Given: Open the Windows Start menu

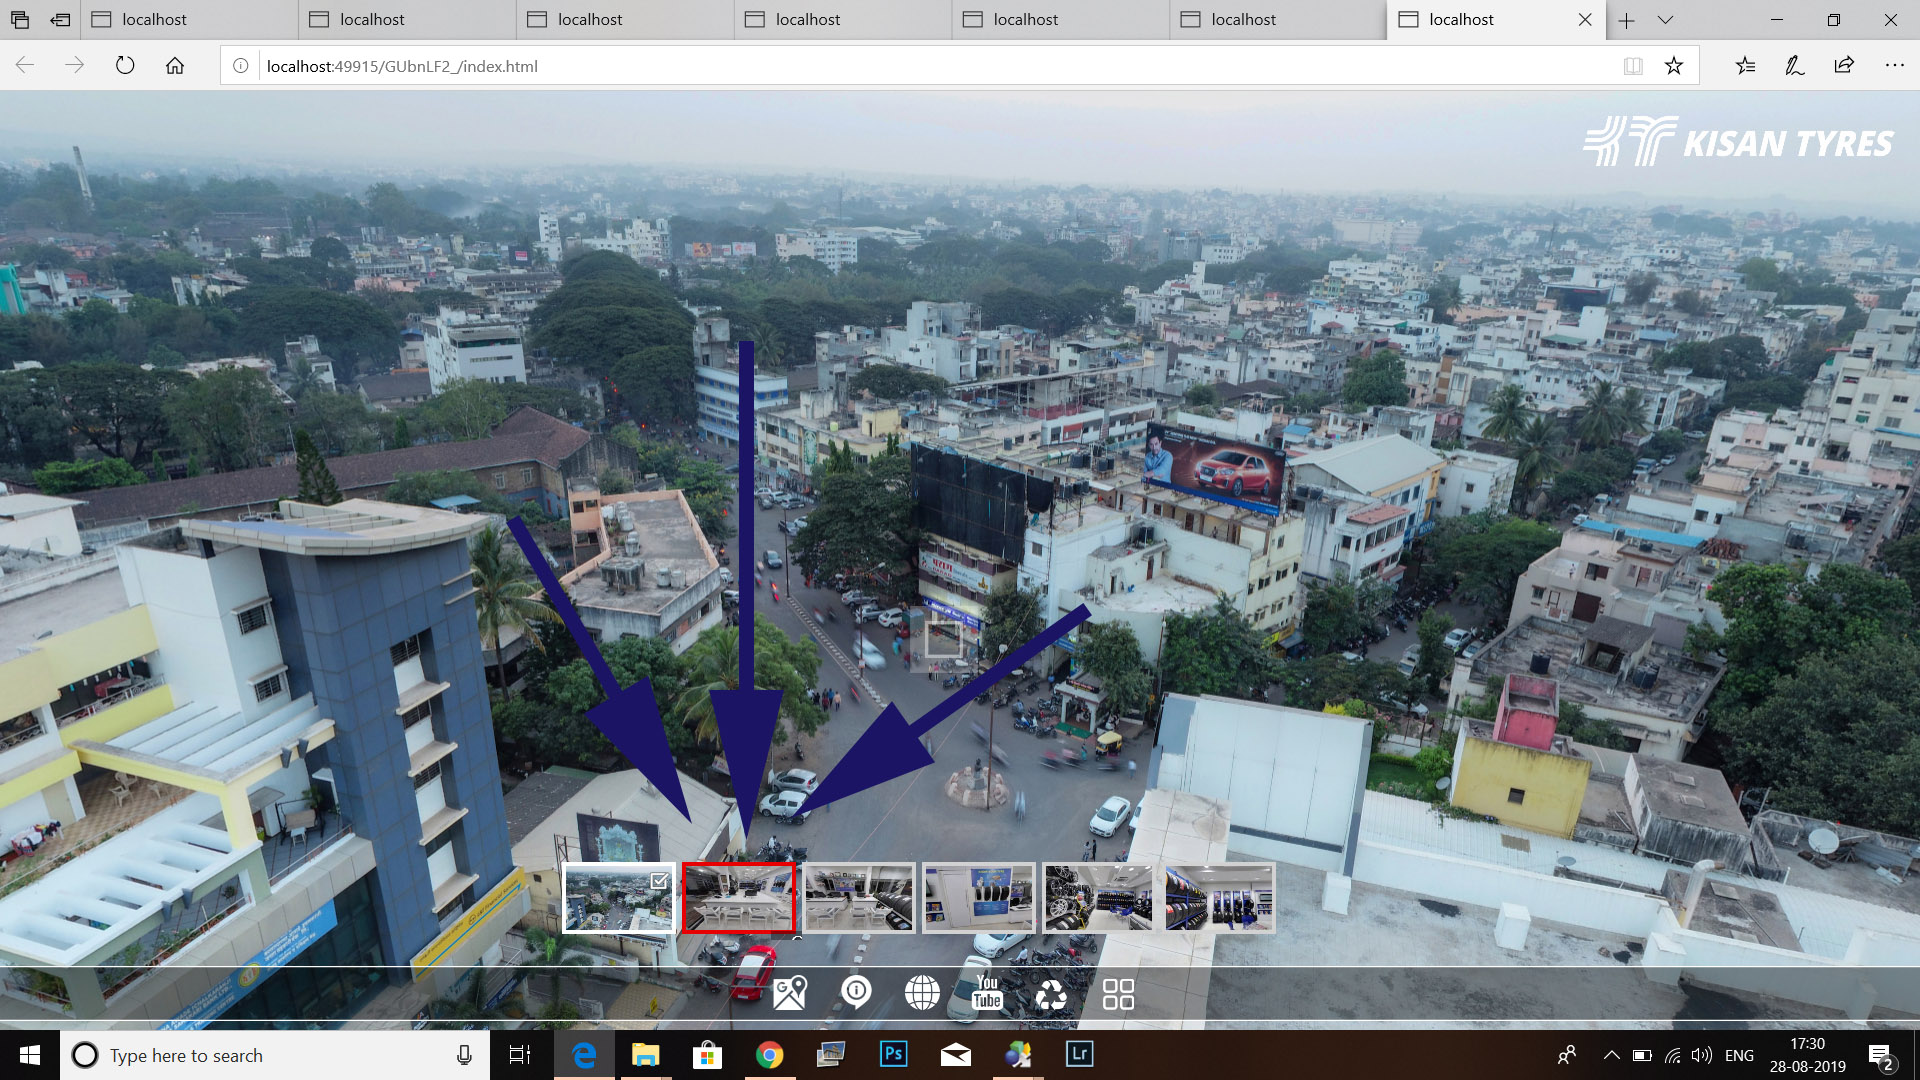Looking at the screenshot, I should [x=30, y=1055].
